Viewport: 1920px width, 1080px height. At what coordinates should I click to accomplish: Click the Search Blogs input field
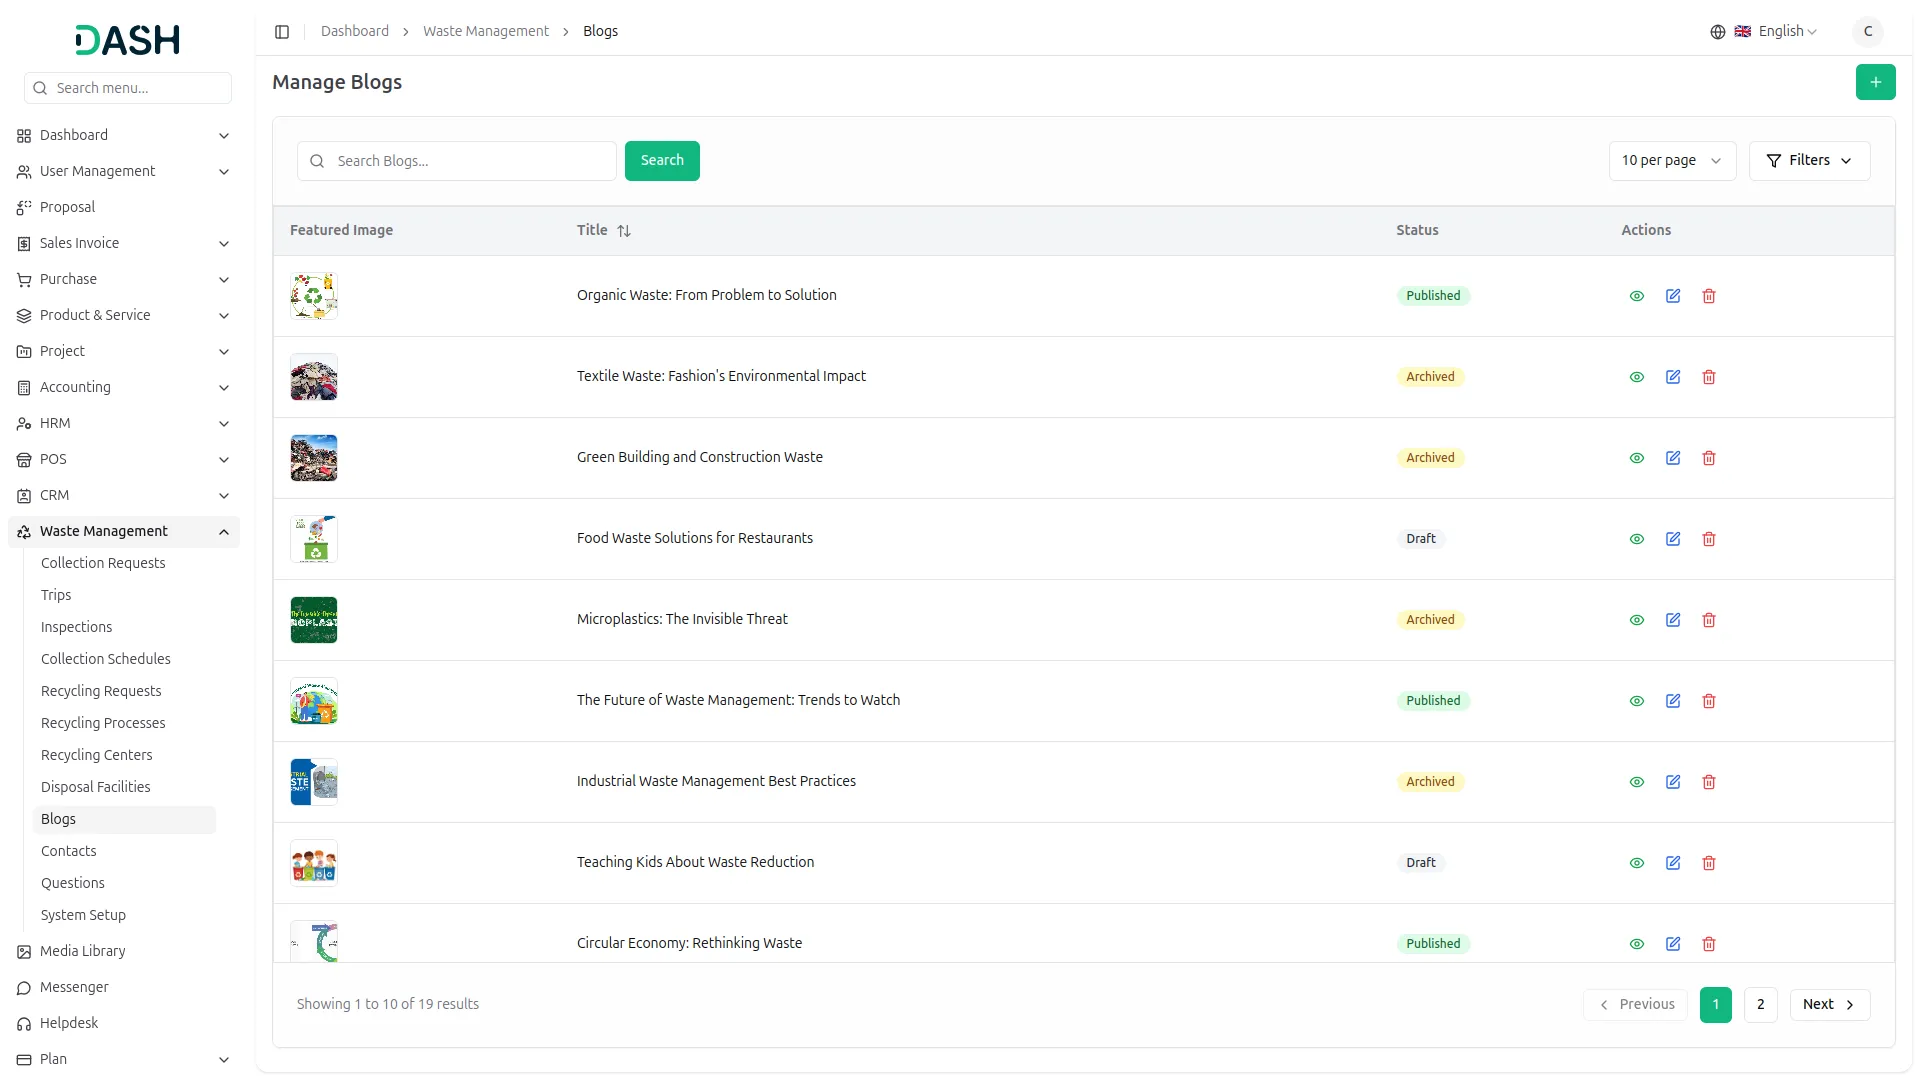click(x=470, y=161)
